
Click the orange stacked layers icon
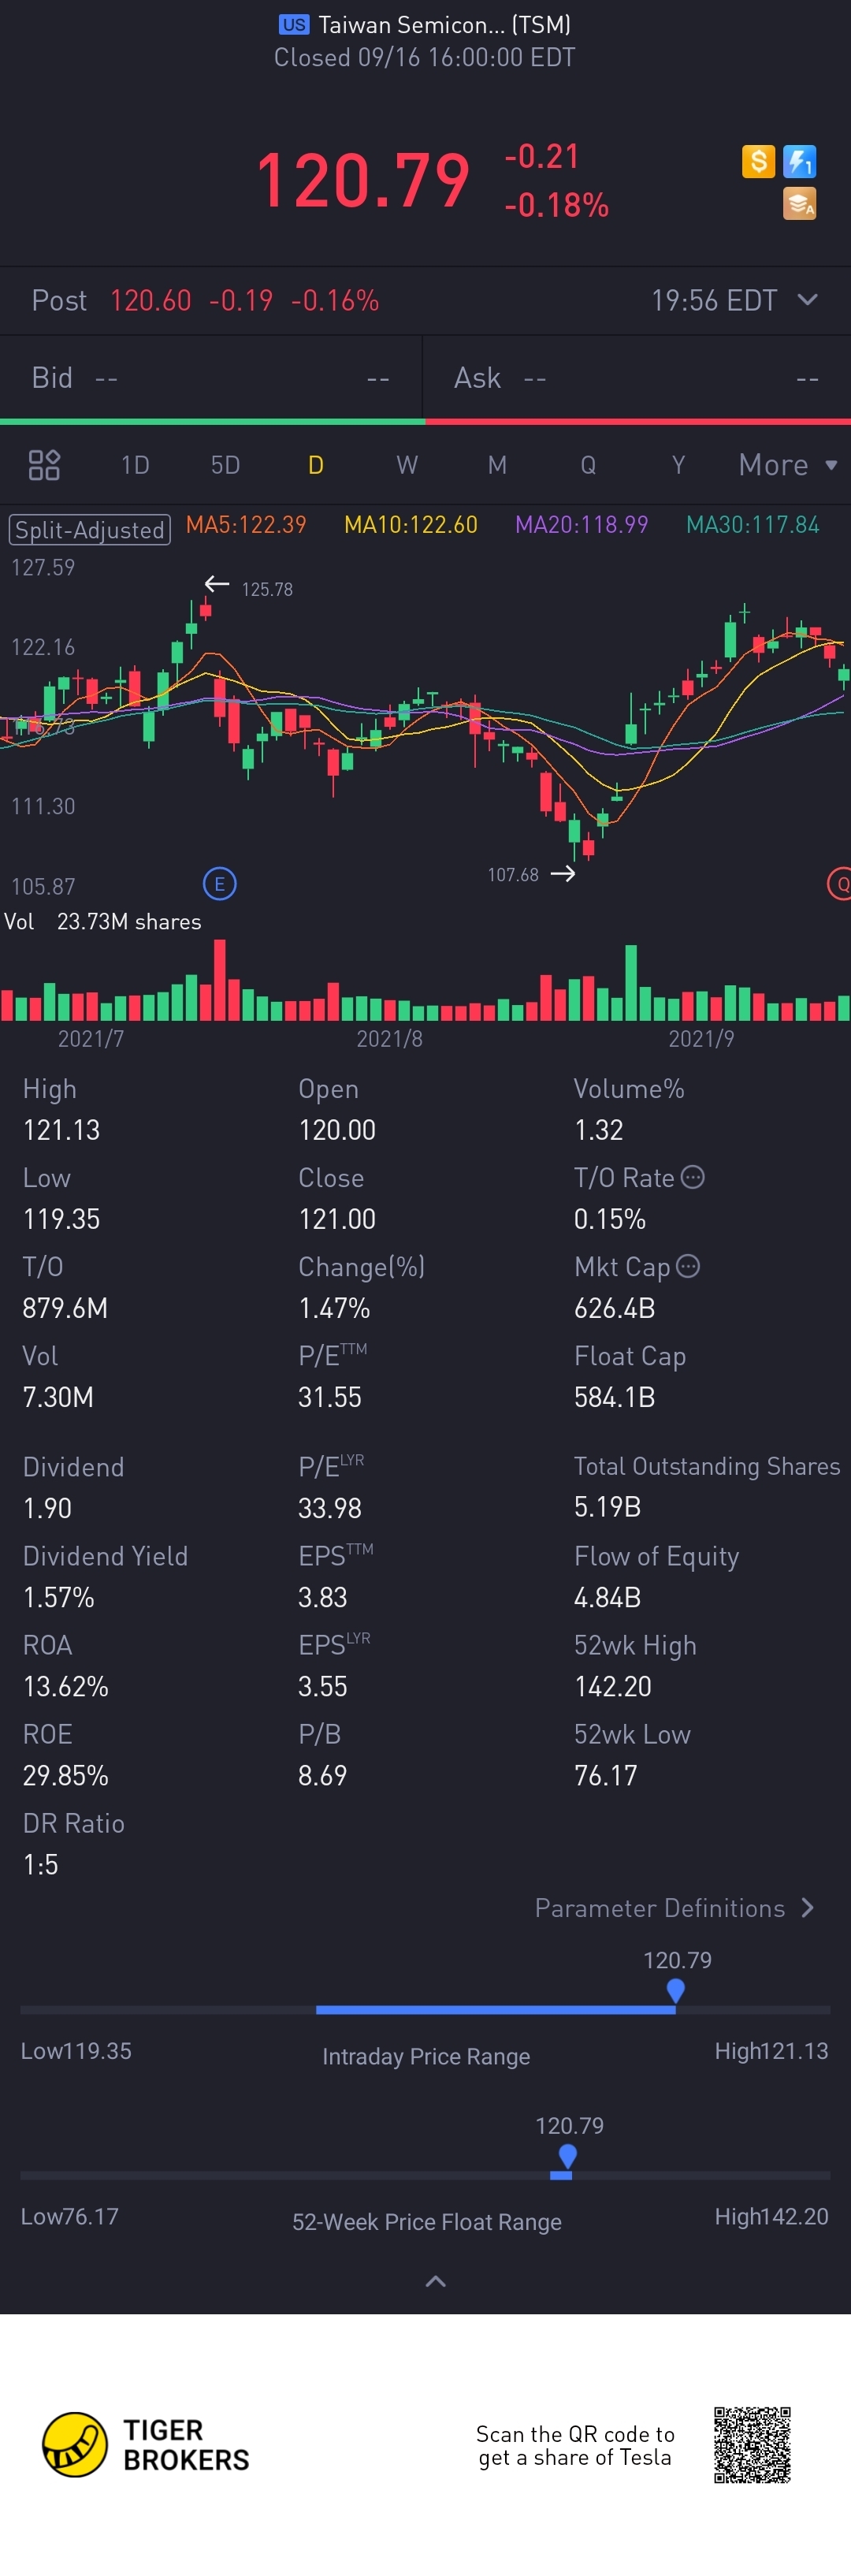tap(799, 204)
